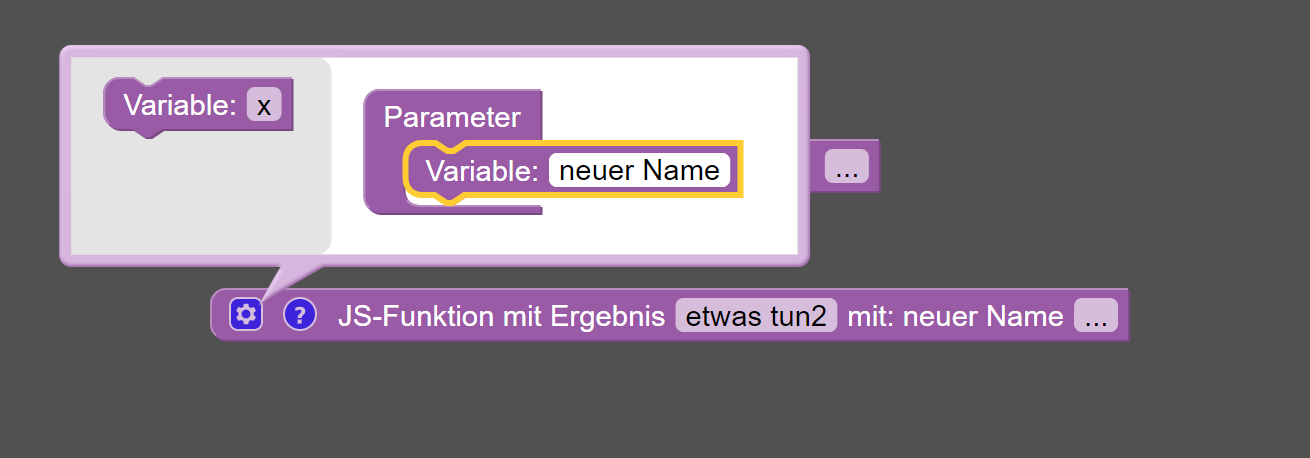
Task: Click the "mit: neuer Name" parameter label
Action: coord(955,316)
